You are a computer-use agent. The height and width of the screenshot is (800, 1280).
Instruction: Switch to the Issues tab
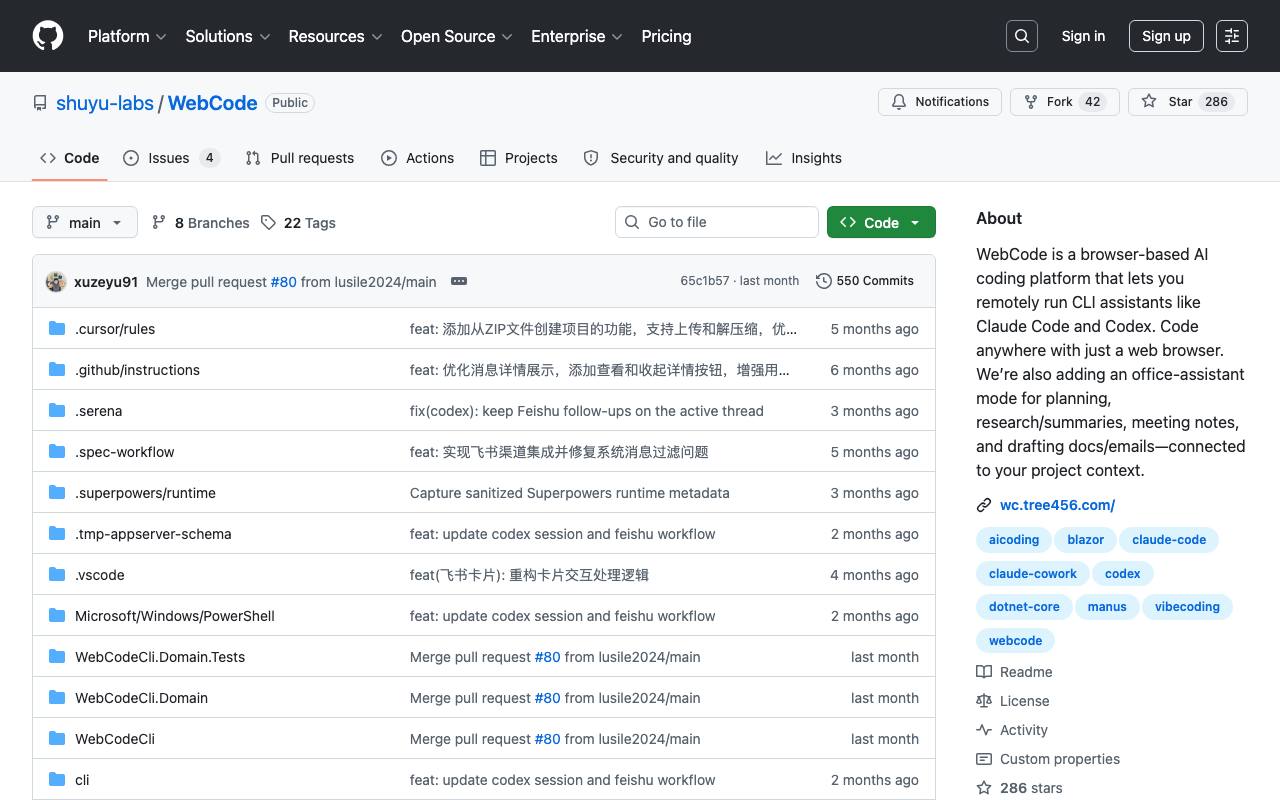[x=171, y=158]
